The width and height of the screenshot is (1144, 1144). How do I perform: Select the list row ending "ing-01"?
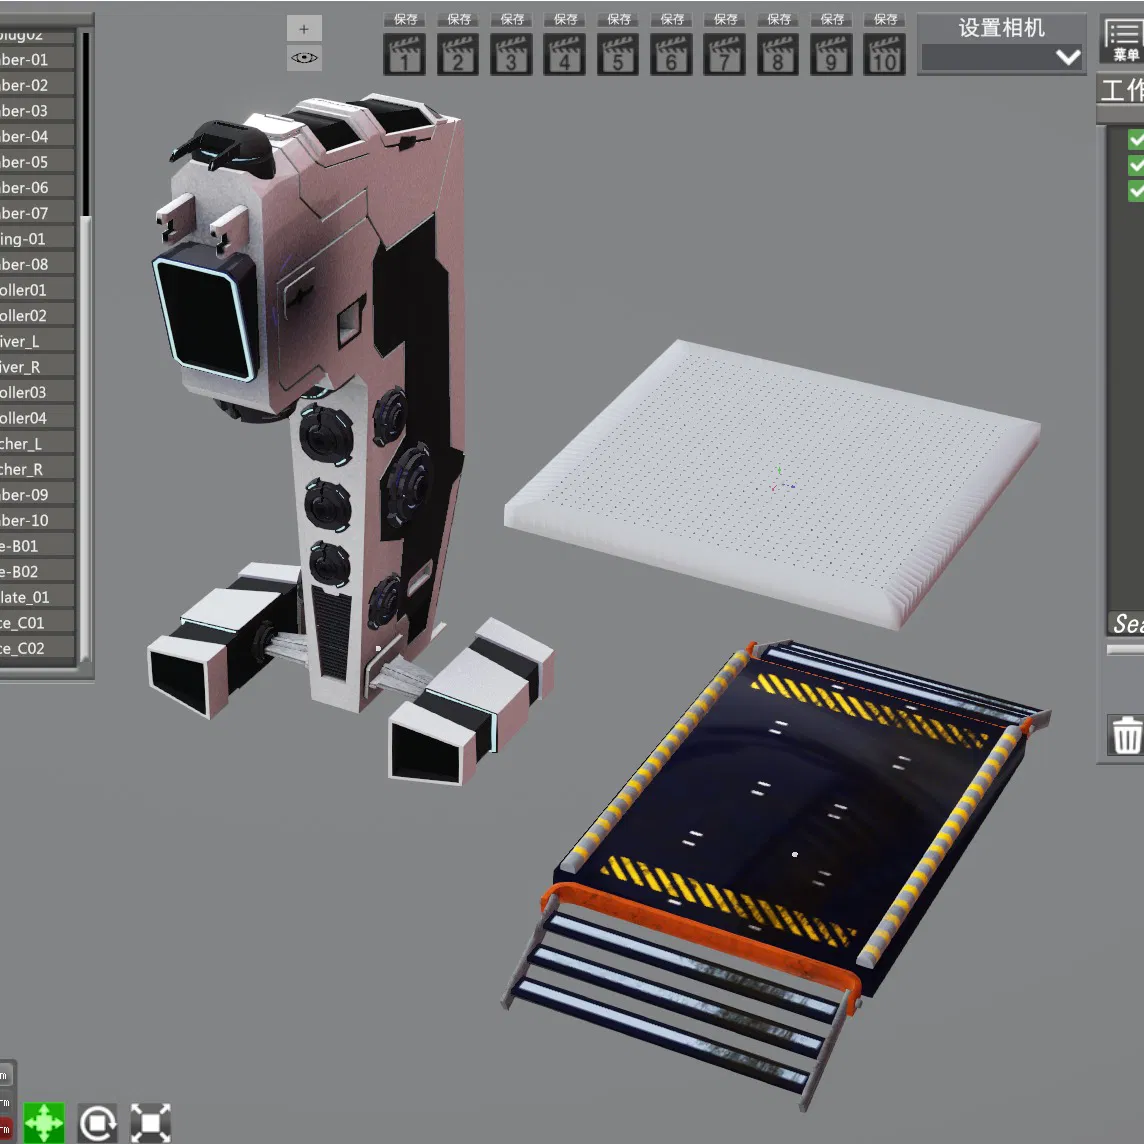[36, 239]
